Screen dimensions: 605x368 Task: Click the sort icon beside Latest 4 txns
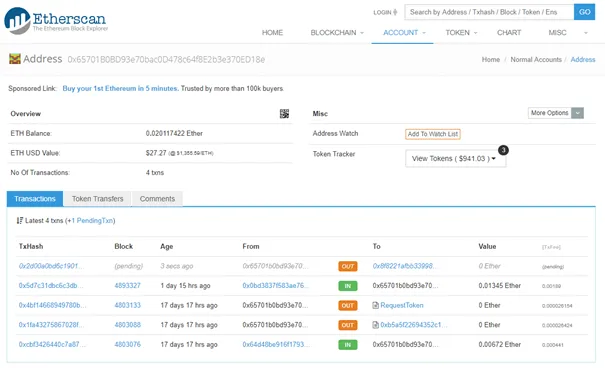[x=20, y=221]
